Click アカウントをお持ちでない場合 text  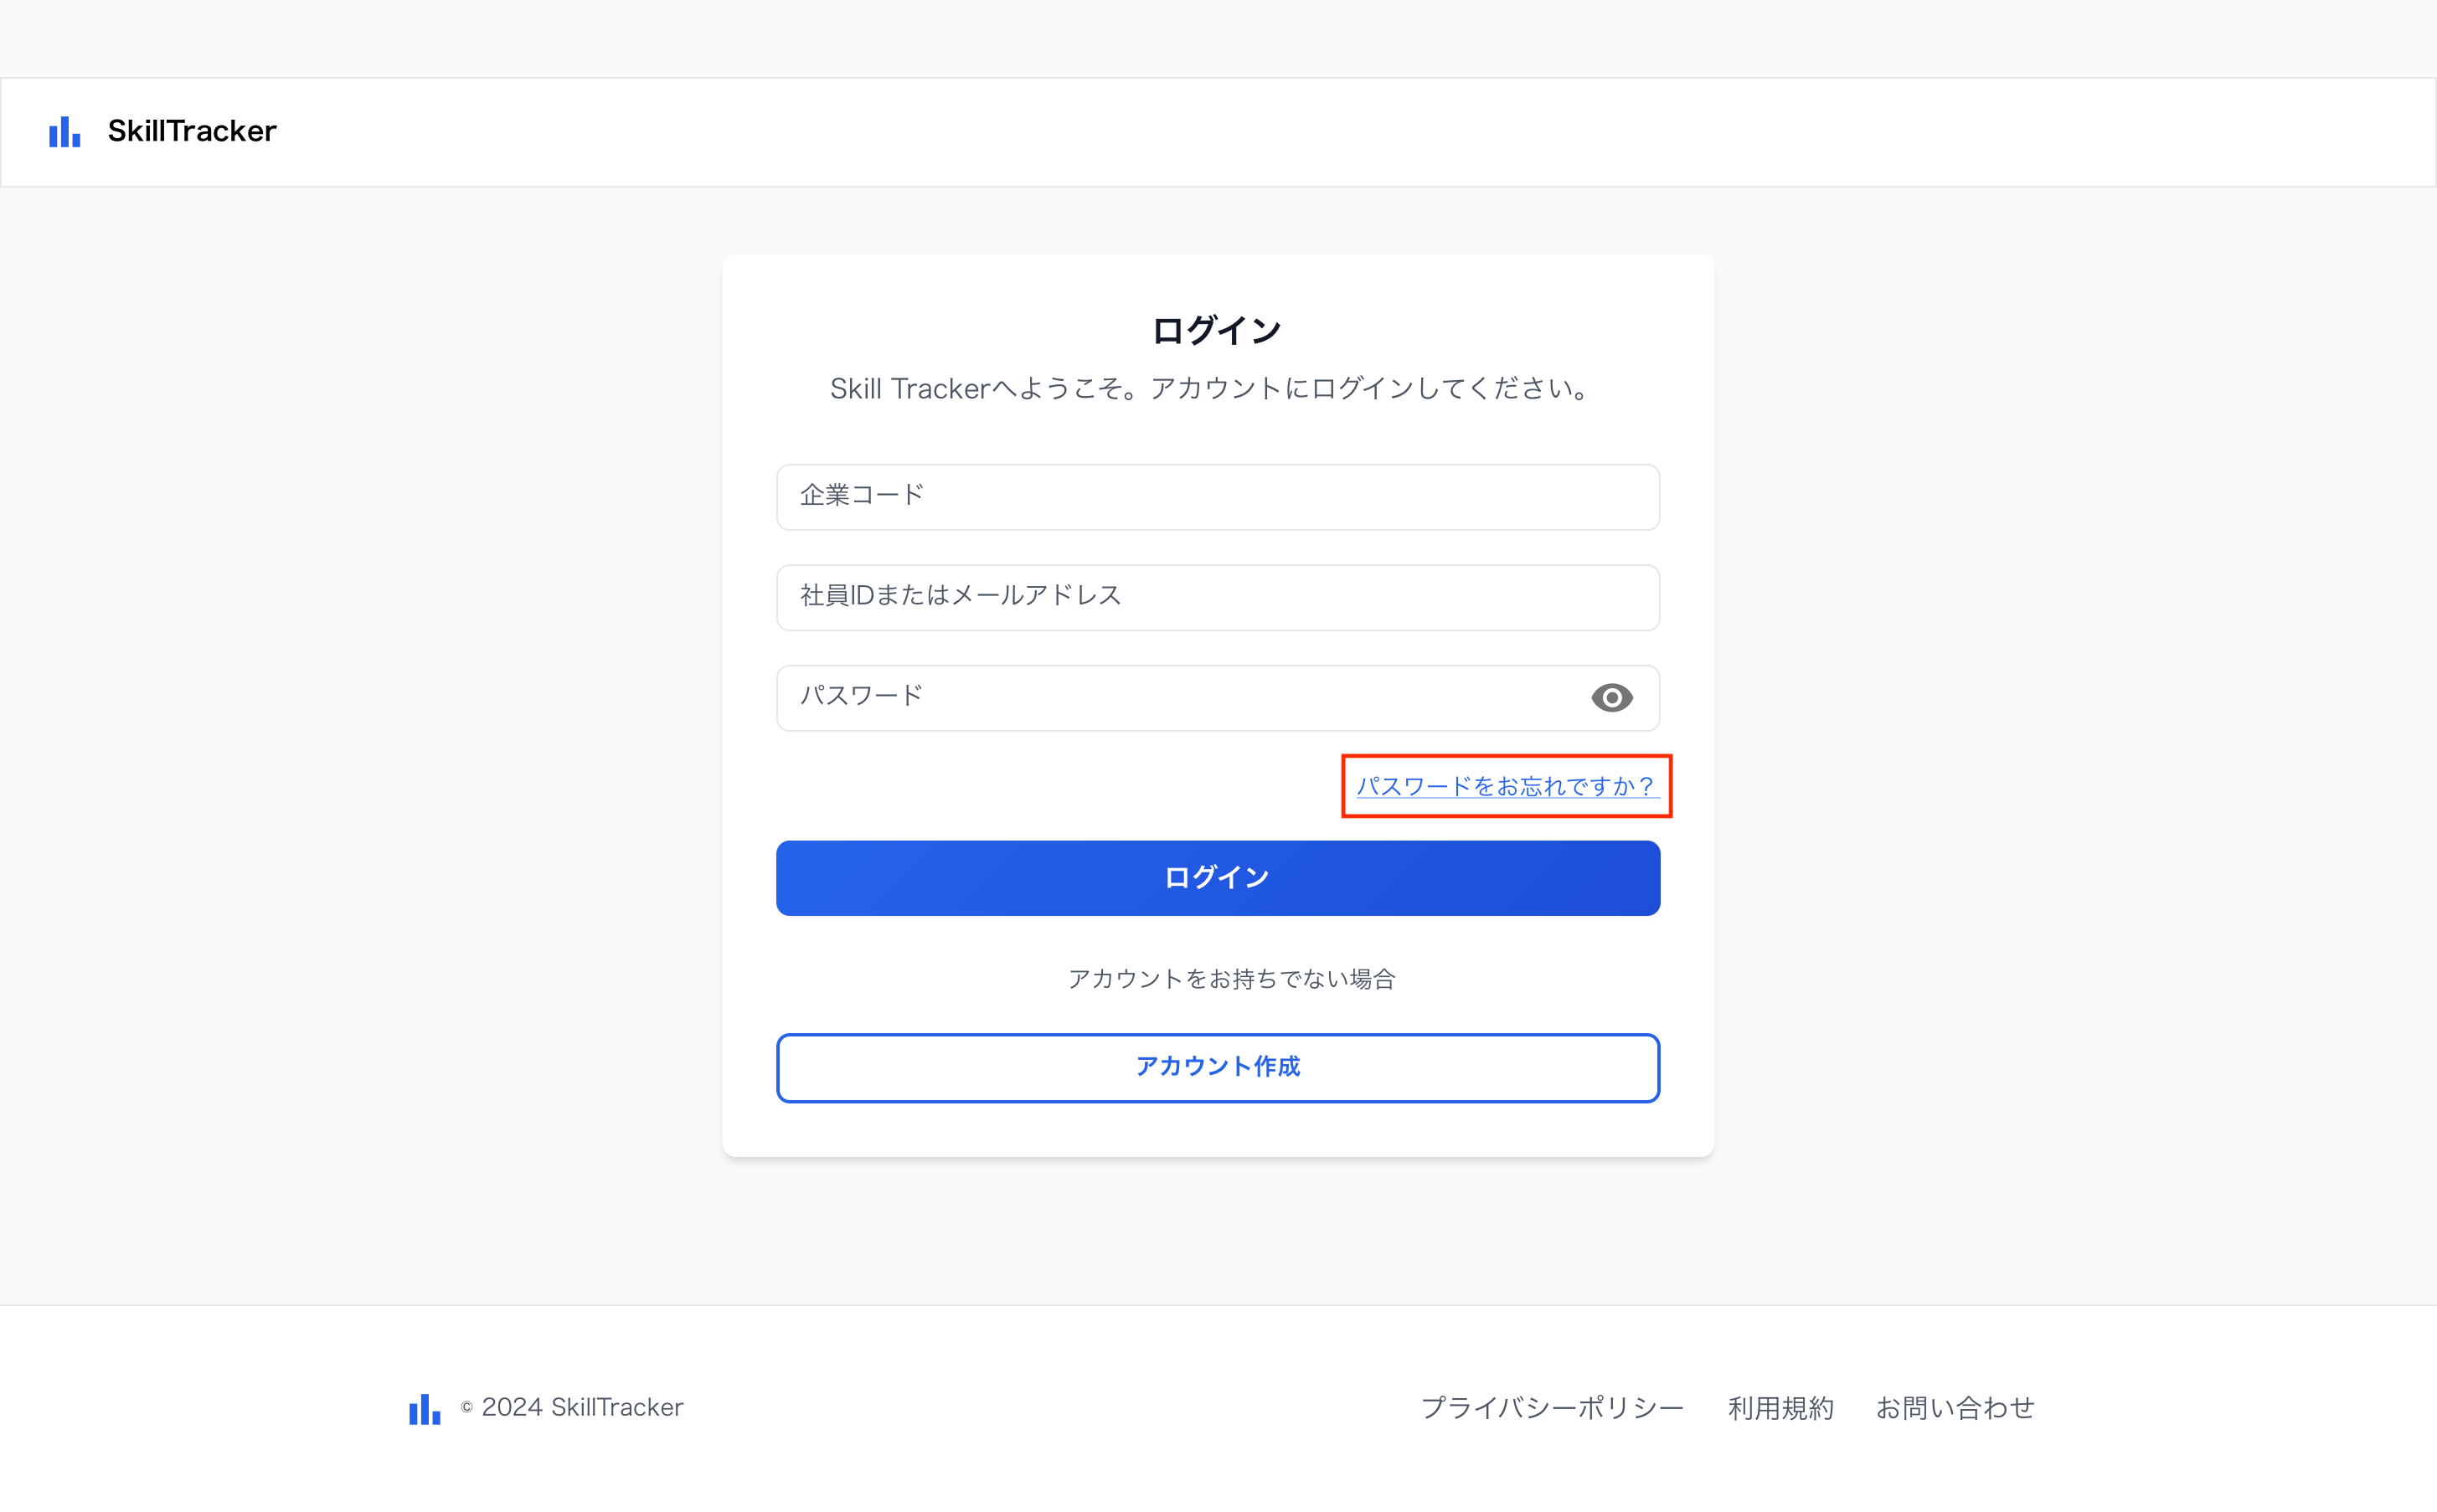1232,979
